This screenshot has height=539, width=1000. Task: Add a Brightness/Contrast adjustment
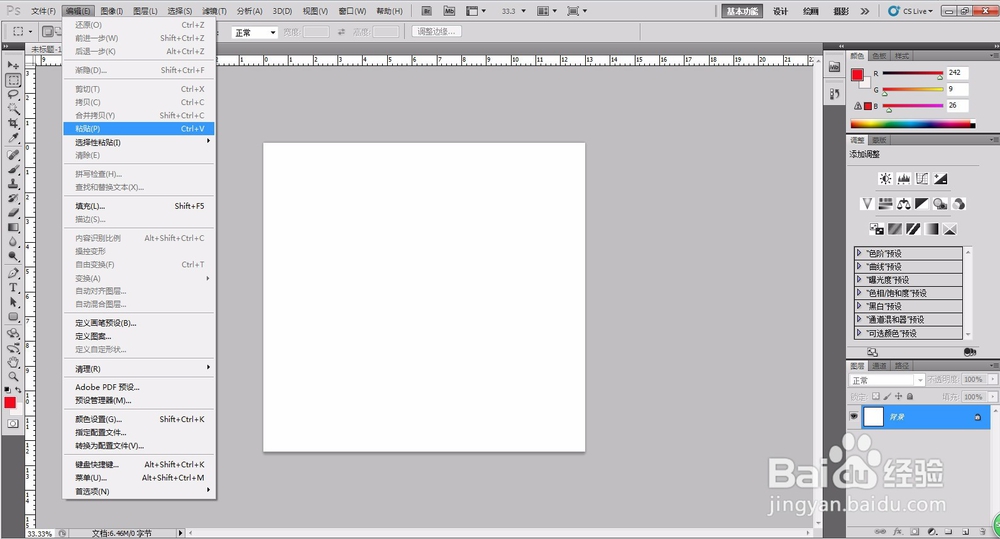(885, 179)
